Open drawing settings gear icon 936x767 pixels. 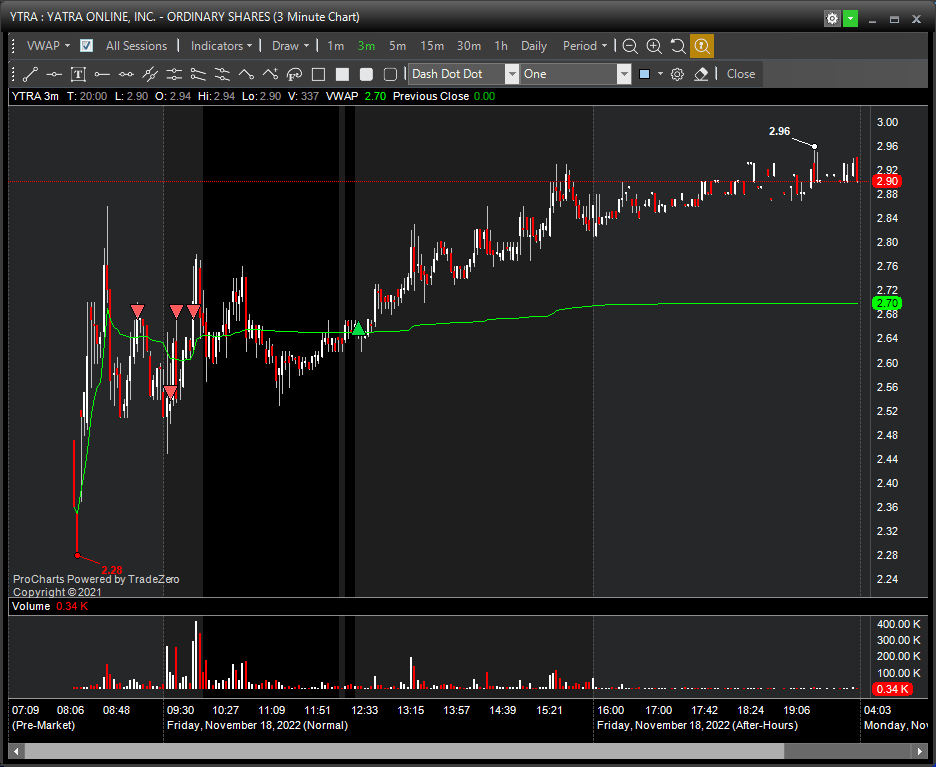[677, 74]
